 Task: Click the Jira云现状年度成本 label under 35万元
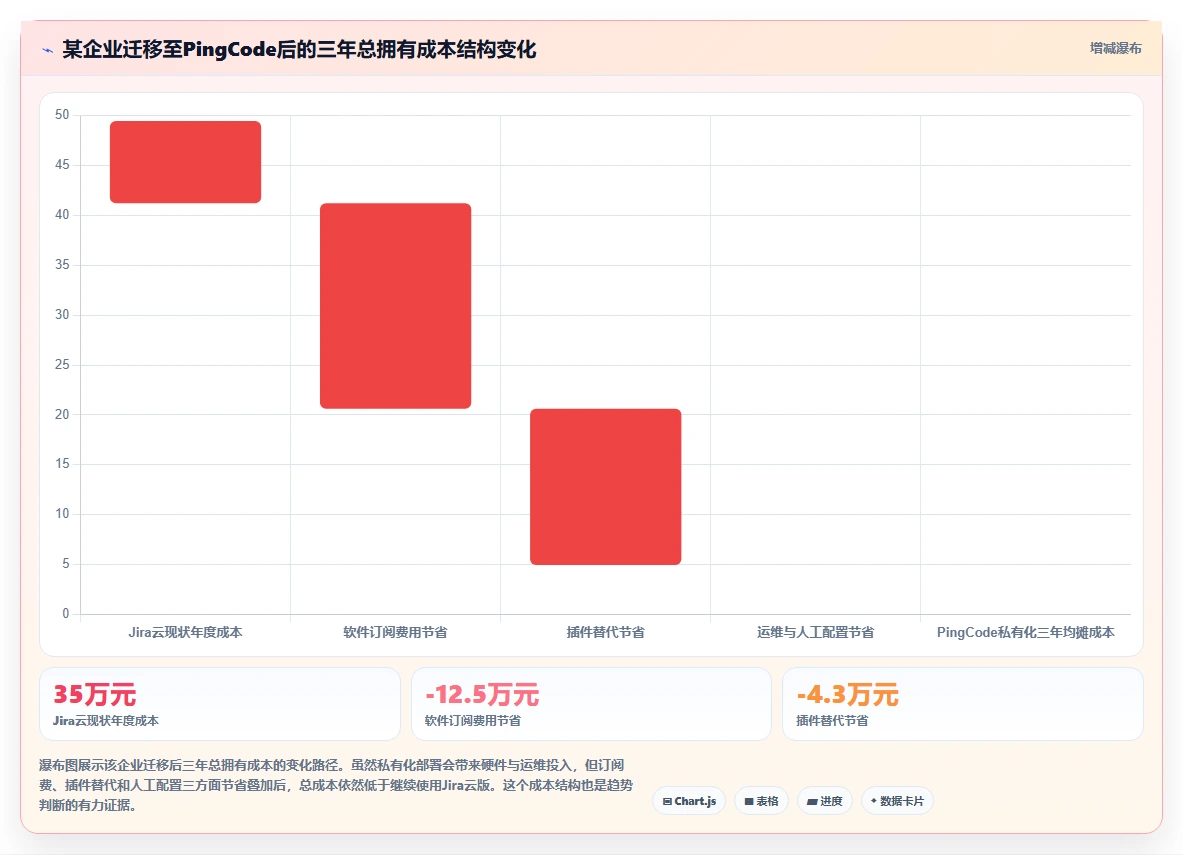106,721
